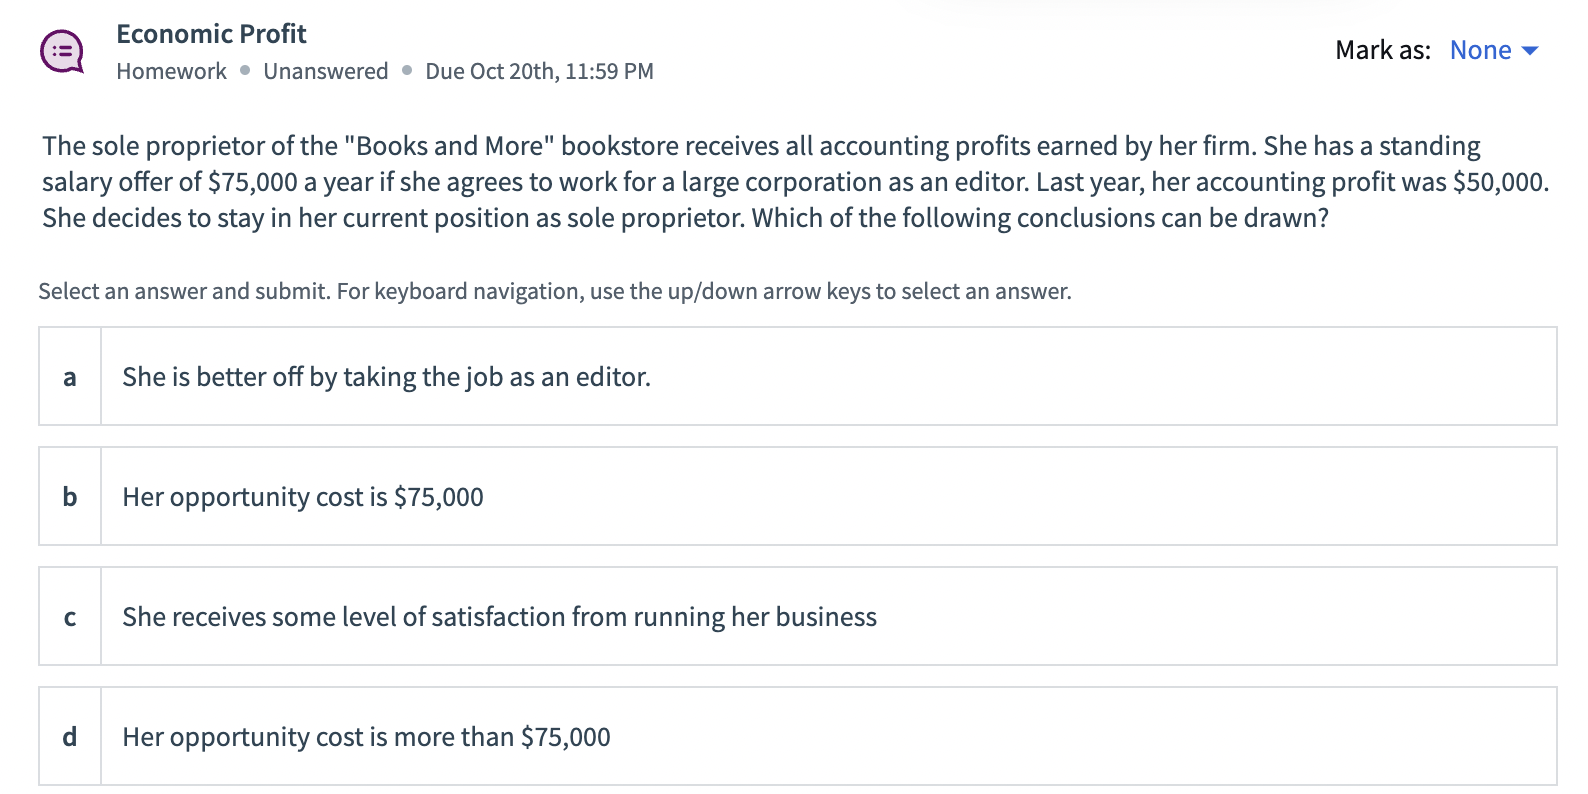1588x794 pixels.
Task: Click the letter a option cell
Action: coord(70,377)
